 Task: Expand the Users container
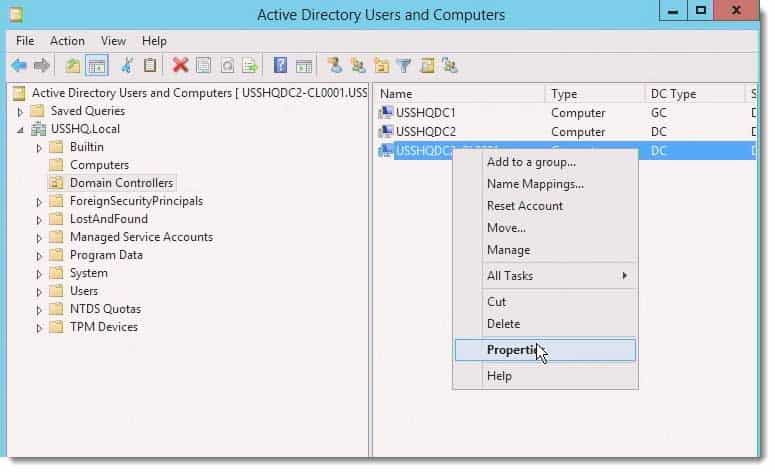(x=39, y=292)
